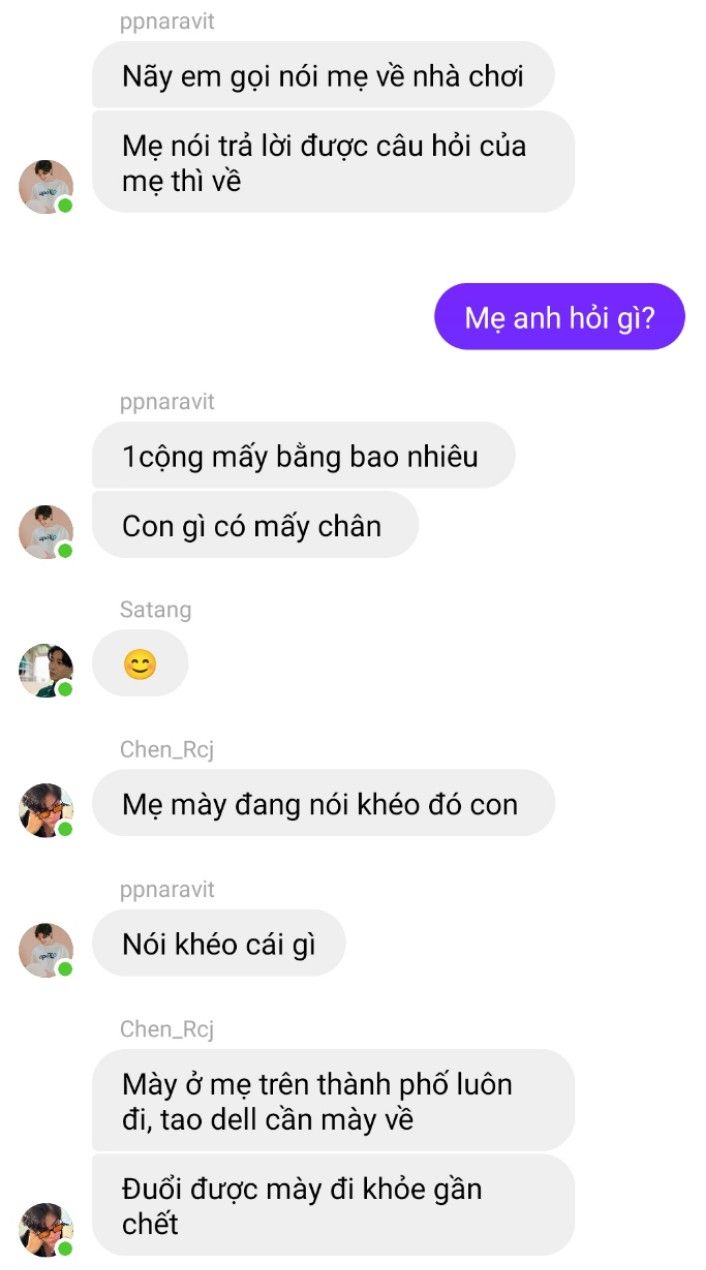Select message 'Nãy em gọi nói mẹ về nhà chơi'
The width and height of the screenshot is (706, 1270).
click(323, 75)
